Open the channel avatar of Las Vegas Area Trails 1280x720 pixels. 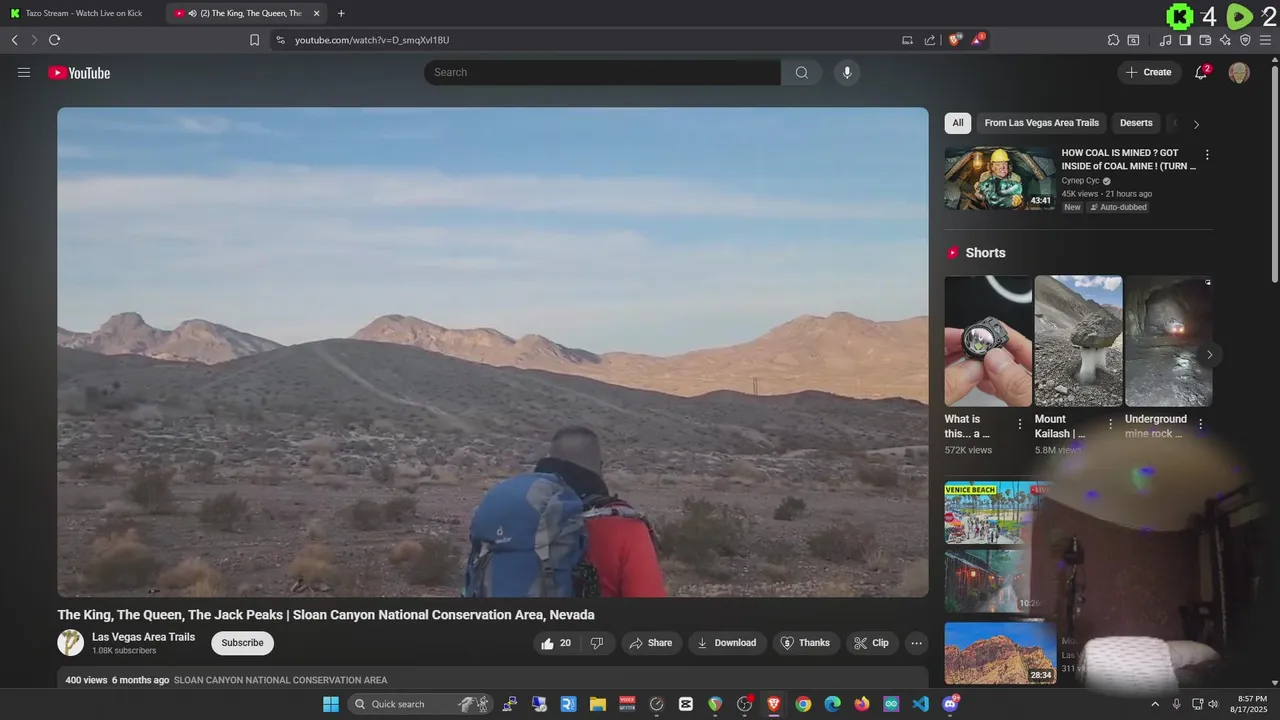click(x=70, y=643)
